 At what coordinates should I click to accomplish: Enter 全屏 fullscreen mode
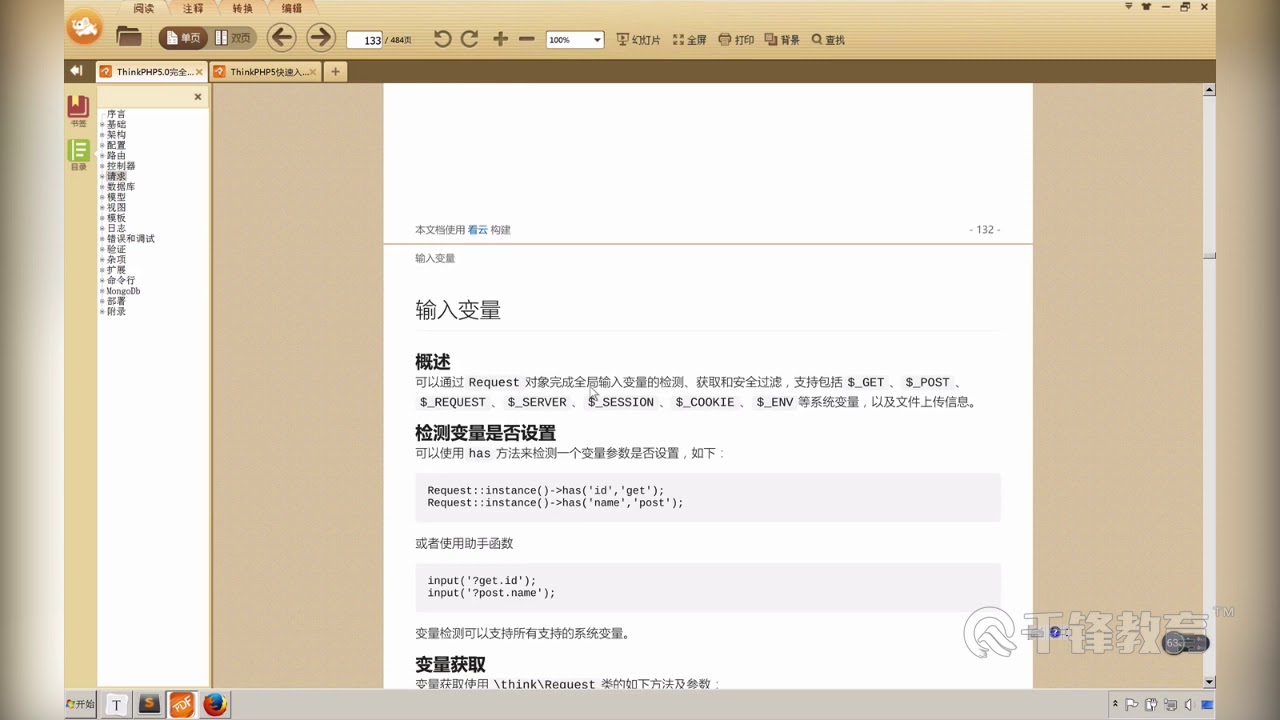tap(690, 40)
